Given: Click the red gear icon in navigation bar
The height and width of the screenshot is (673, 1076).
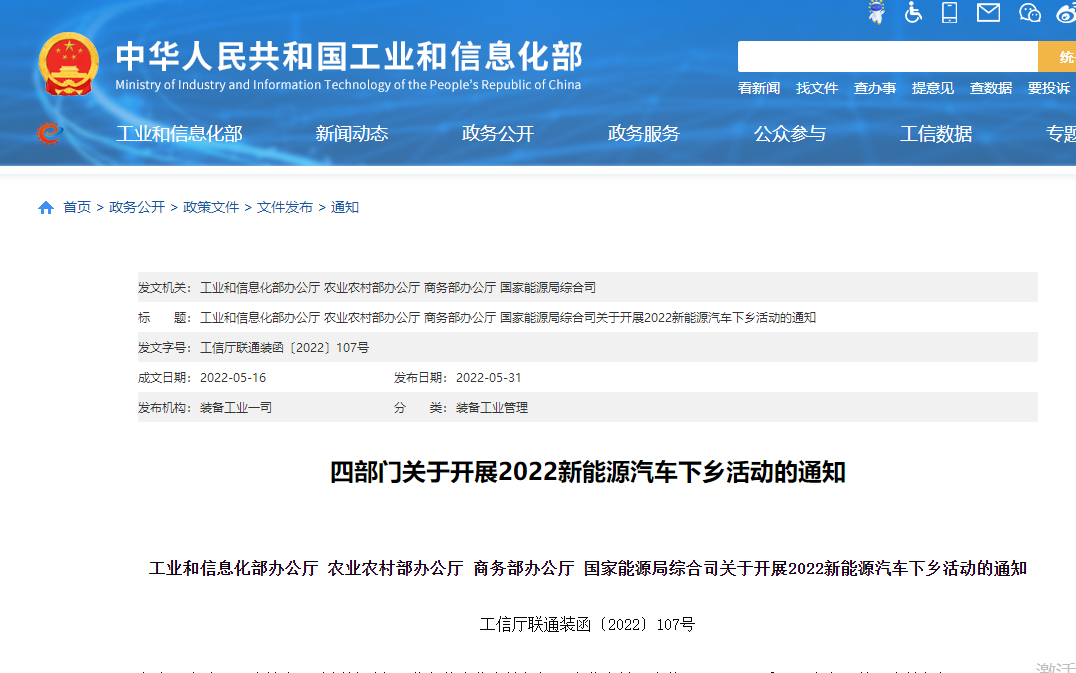Looking at the screenshot, I should point(49,133).
